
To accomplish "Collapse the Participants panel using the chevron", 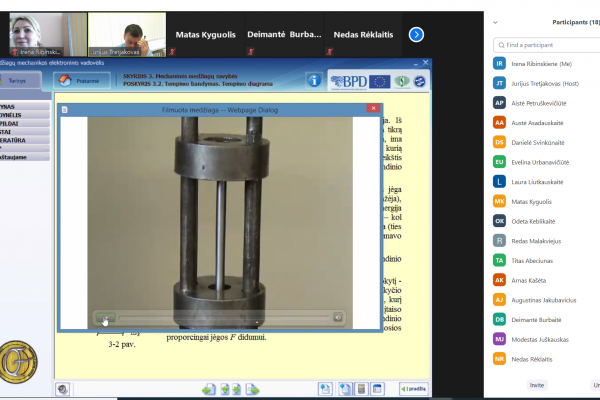I will click(x=495, y=23).
